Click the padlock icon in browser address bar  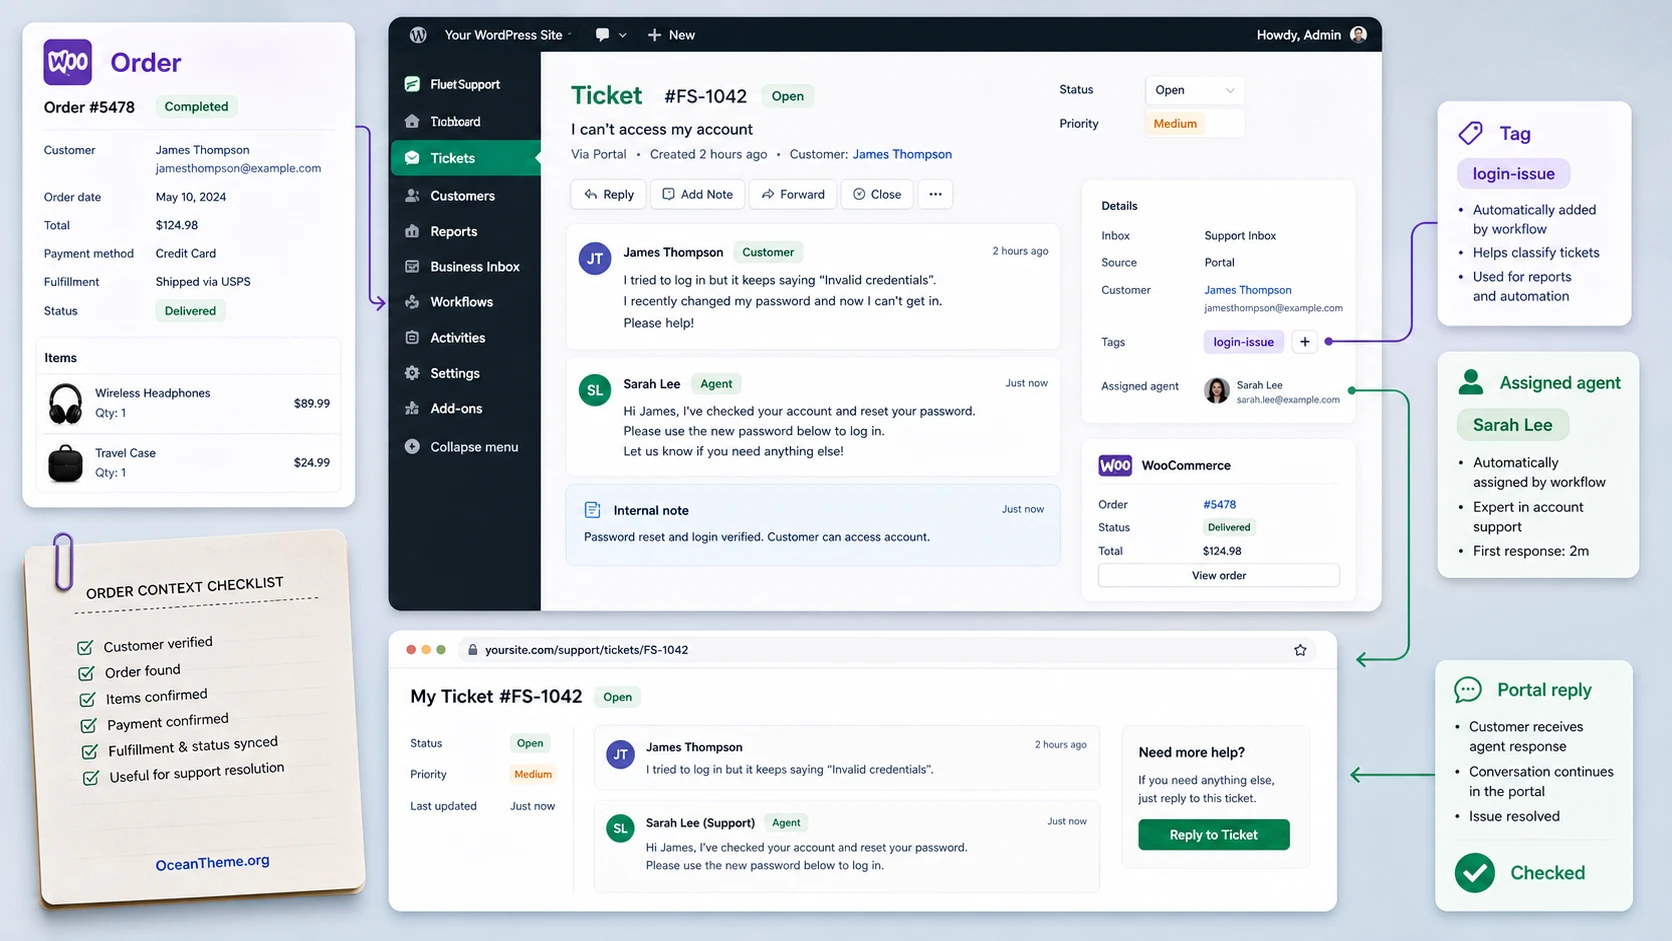tap(473, 650)
